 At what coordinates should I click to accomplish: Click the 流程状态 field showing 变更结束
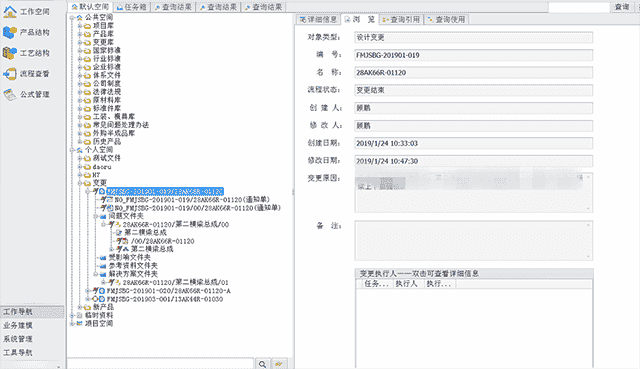[x=473, y=90]
